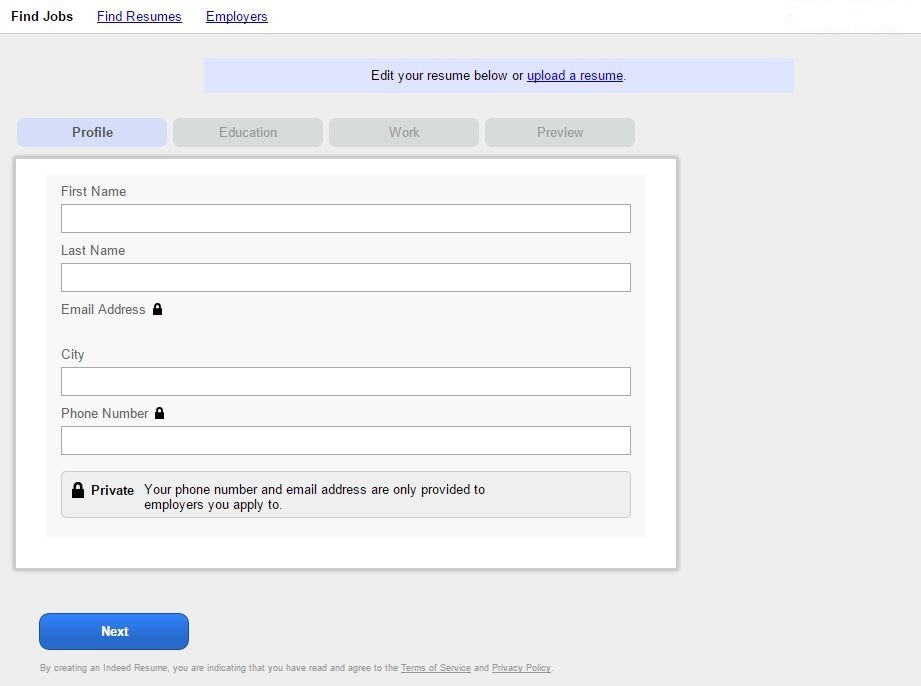Click the Private notice text
The height and width of the screenshot is (686, 921).
click(x=314, y=497)
